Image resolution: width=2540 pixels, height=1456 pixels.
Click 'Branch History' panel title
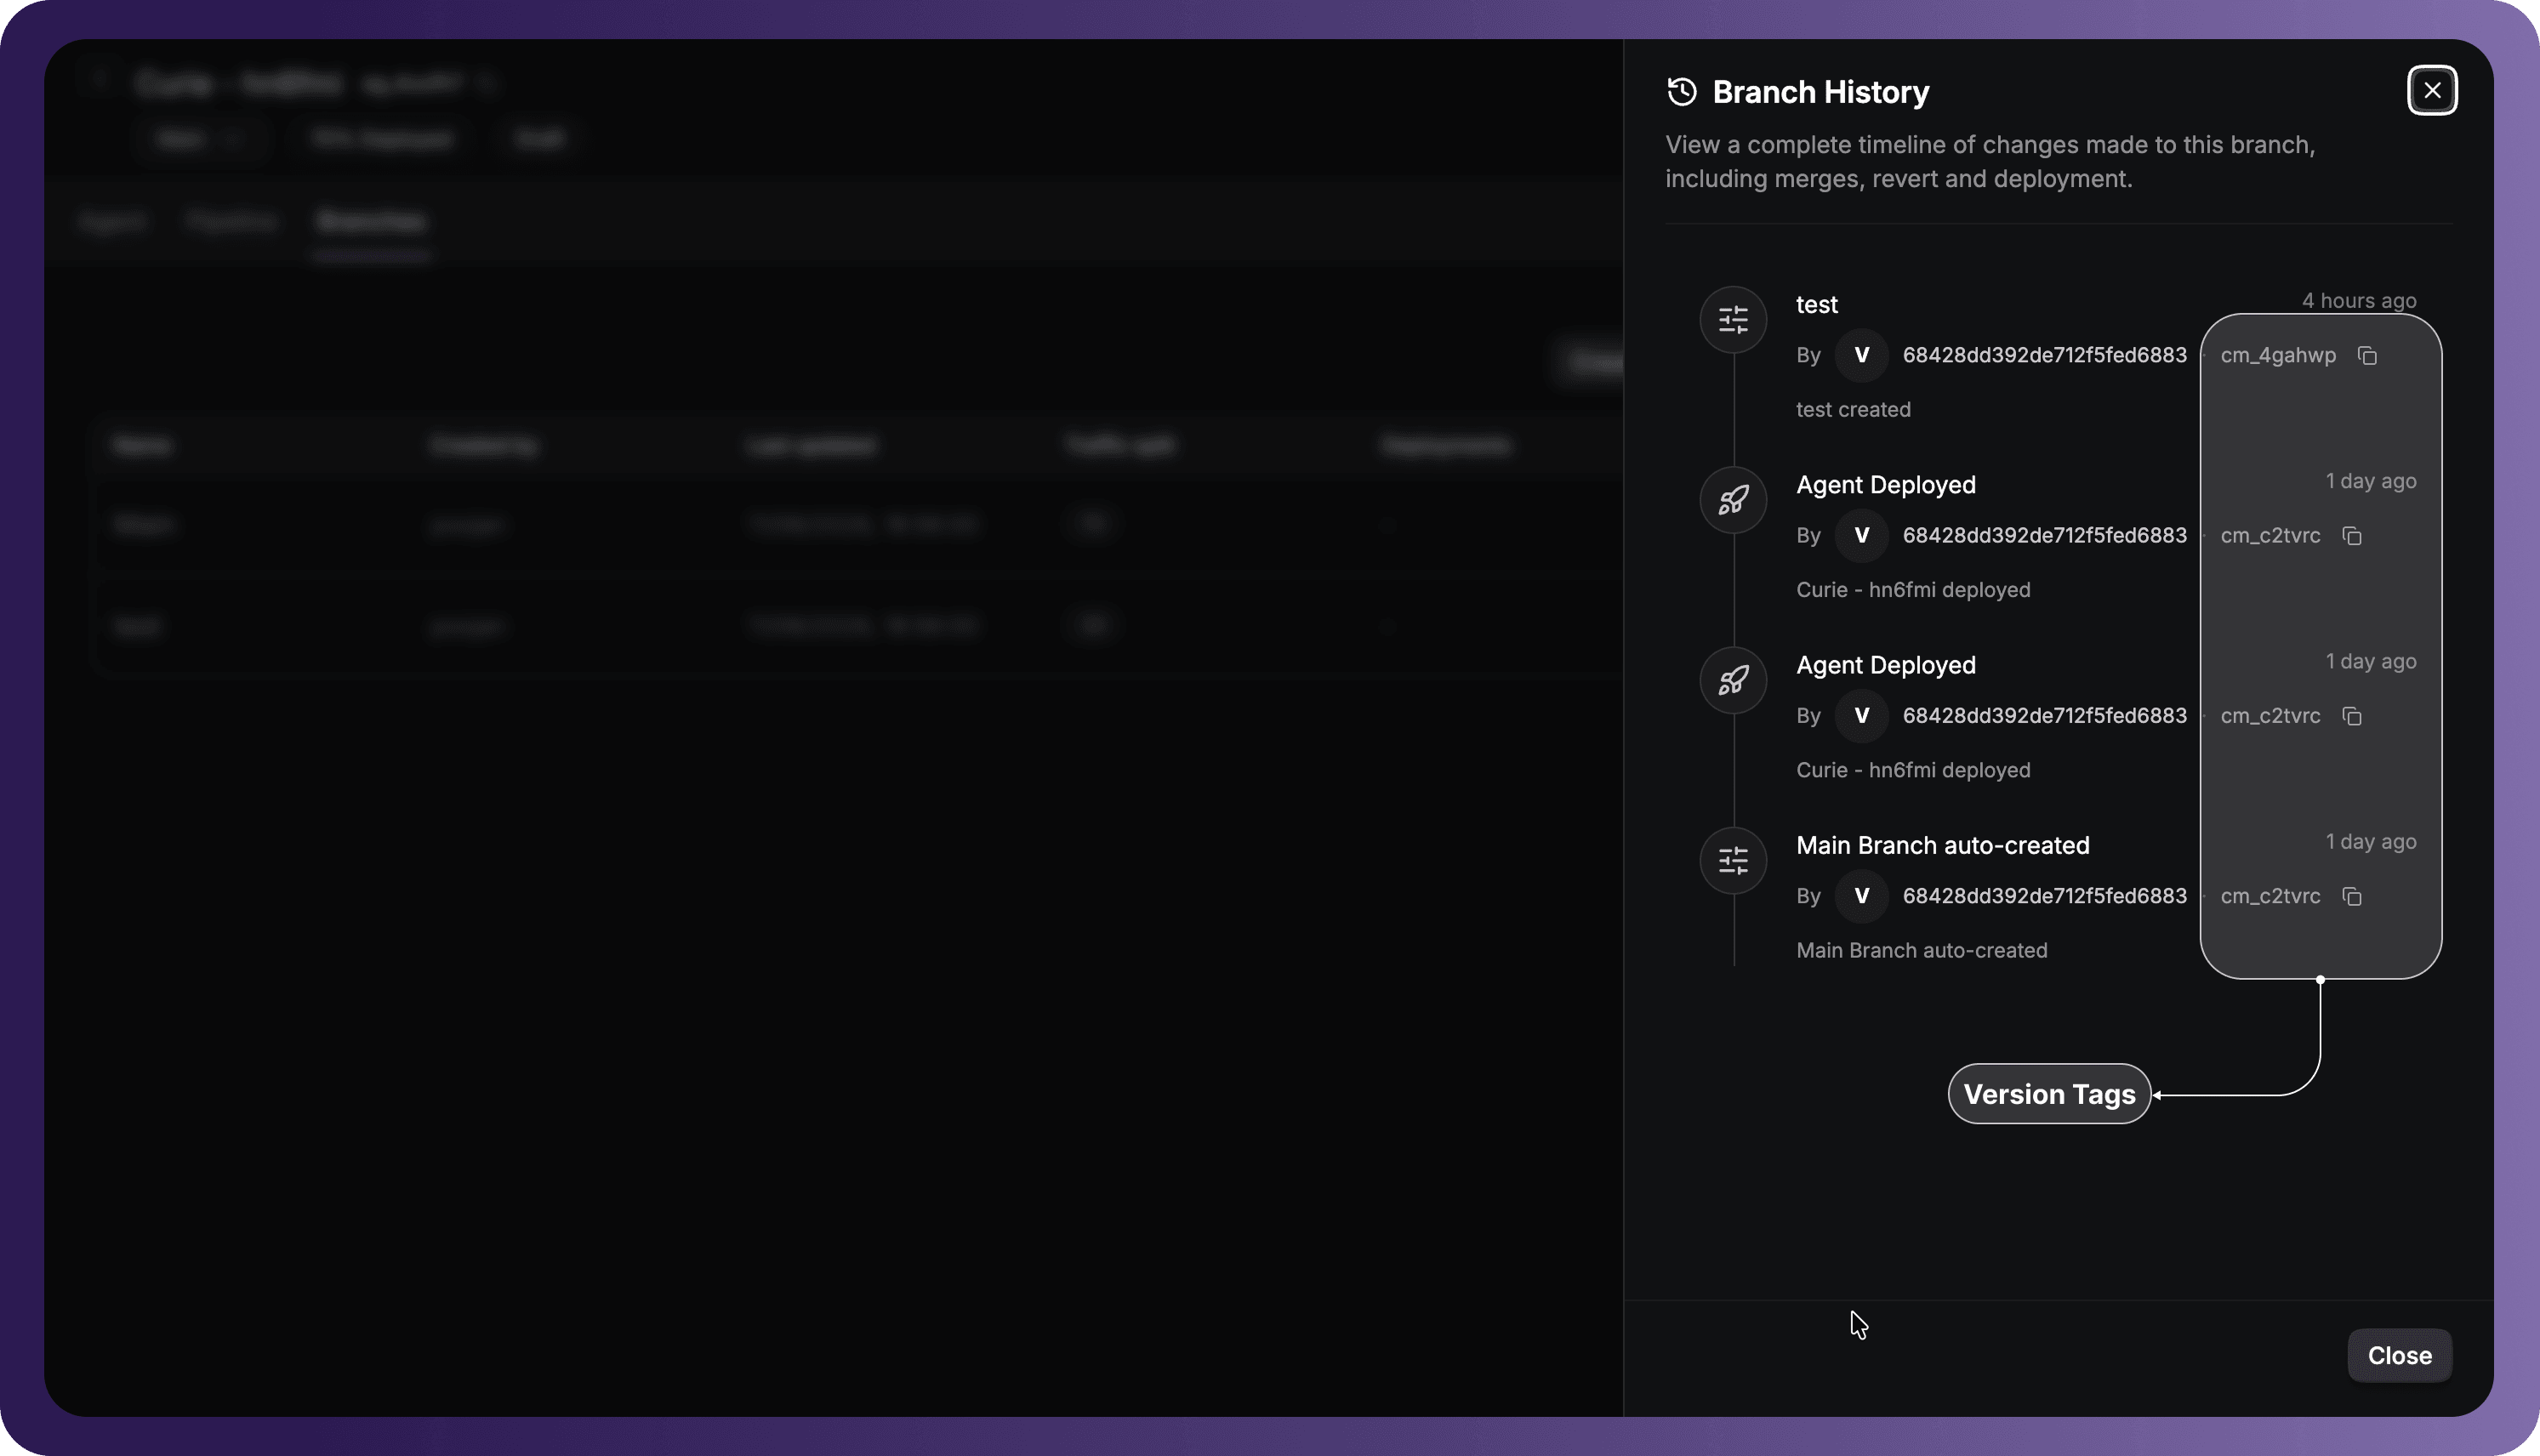(x=1820, y=91)
